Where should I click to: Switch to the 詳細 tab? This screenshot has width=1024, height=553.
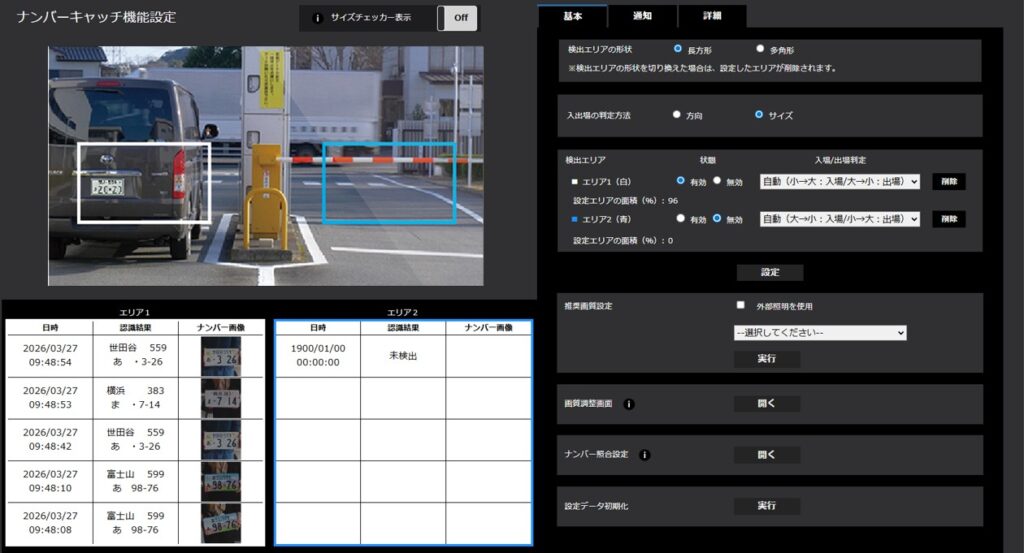tap(711, 16)
